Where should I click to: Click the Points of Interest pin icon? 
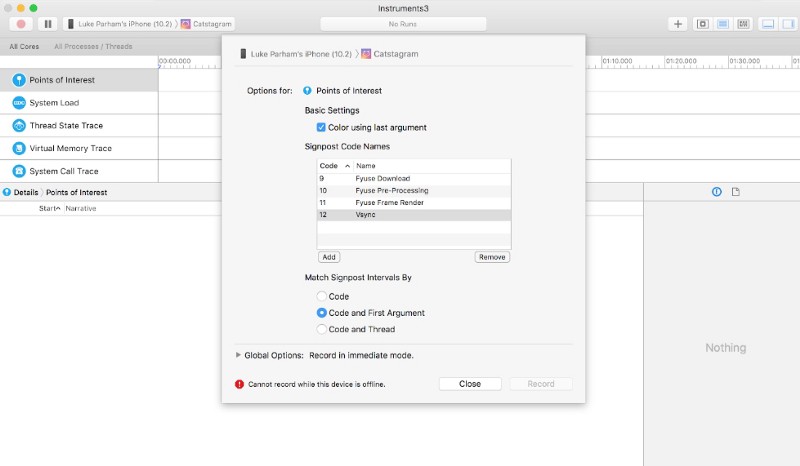tap(19, 80)
